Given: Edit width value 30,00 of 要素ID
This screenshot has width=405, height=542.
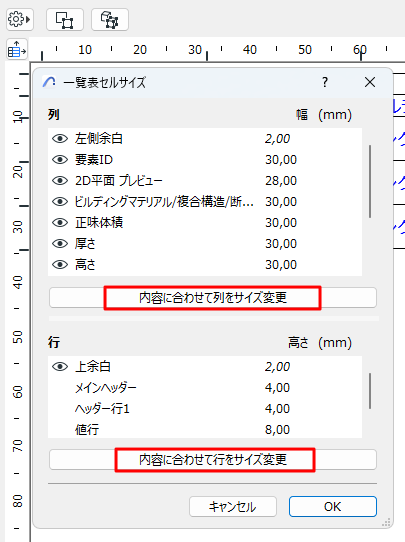Looking at the screenshot, I should click(281, 160).
